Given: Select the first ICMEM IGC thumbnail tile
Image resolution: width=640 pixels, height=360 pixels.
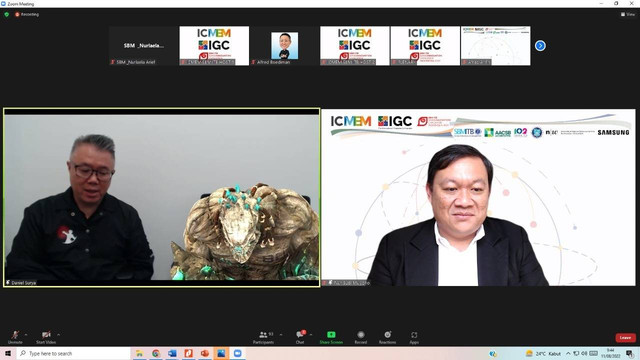Looking at the screenshot, I should click(214, 46).
